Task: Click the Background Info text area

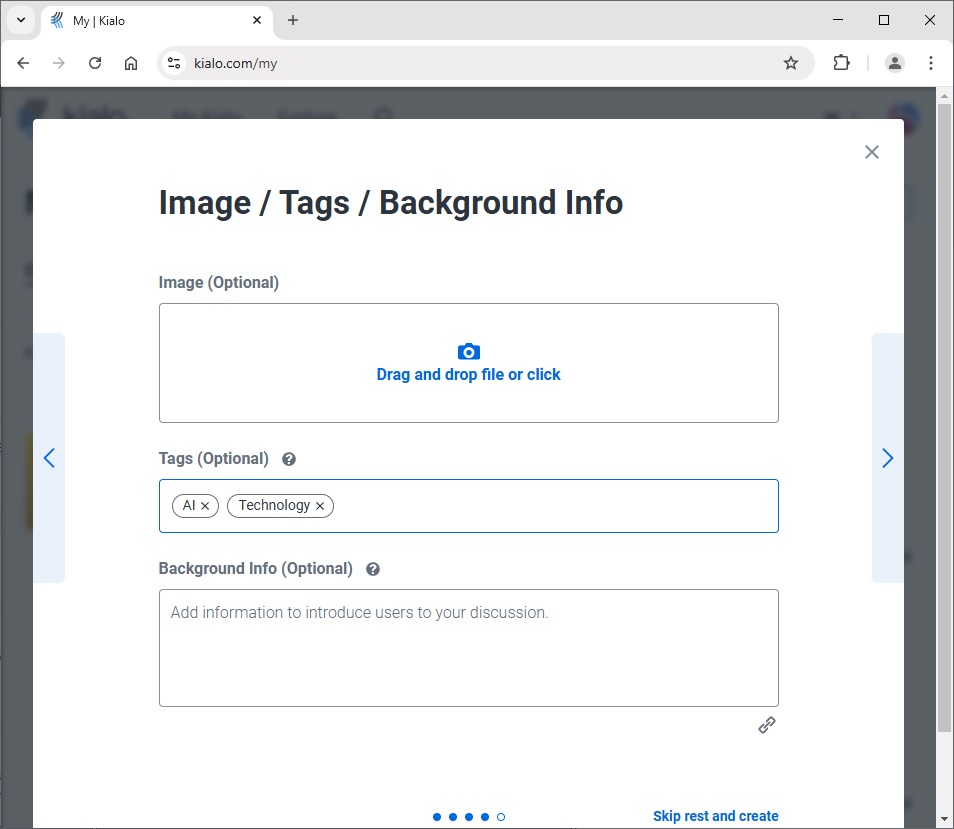Action: point(468,648)
